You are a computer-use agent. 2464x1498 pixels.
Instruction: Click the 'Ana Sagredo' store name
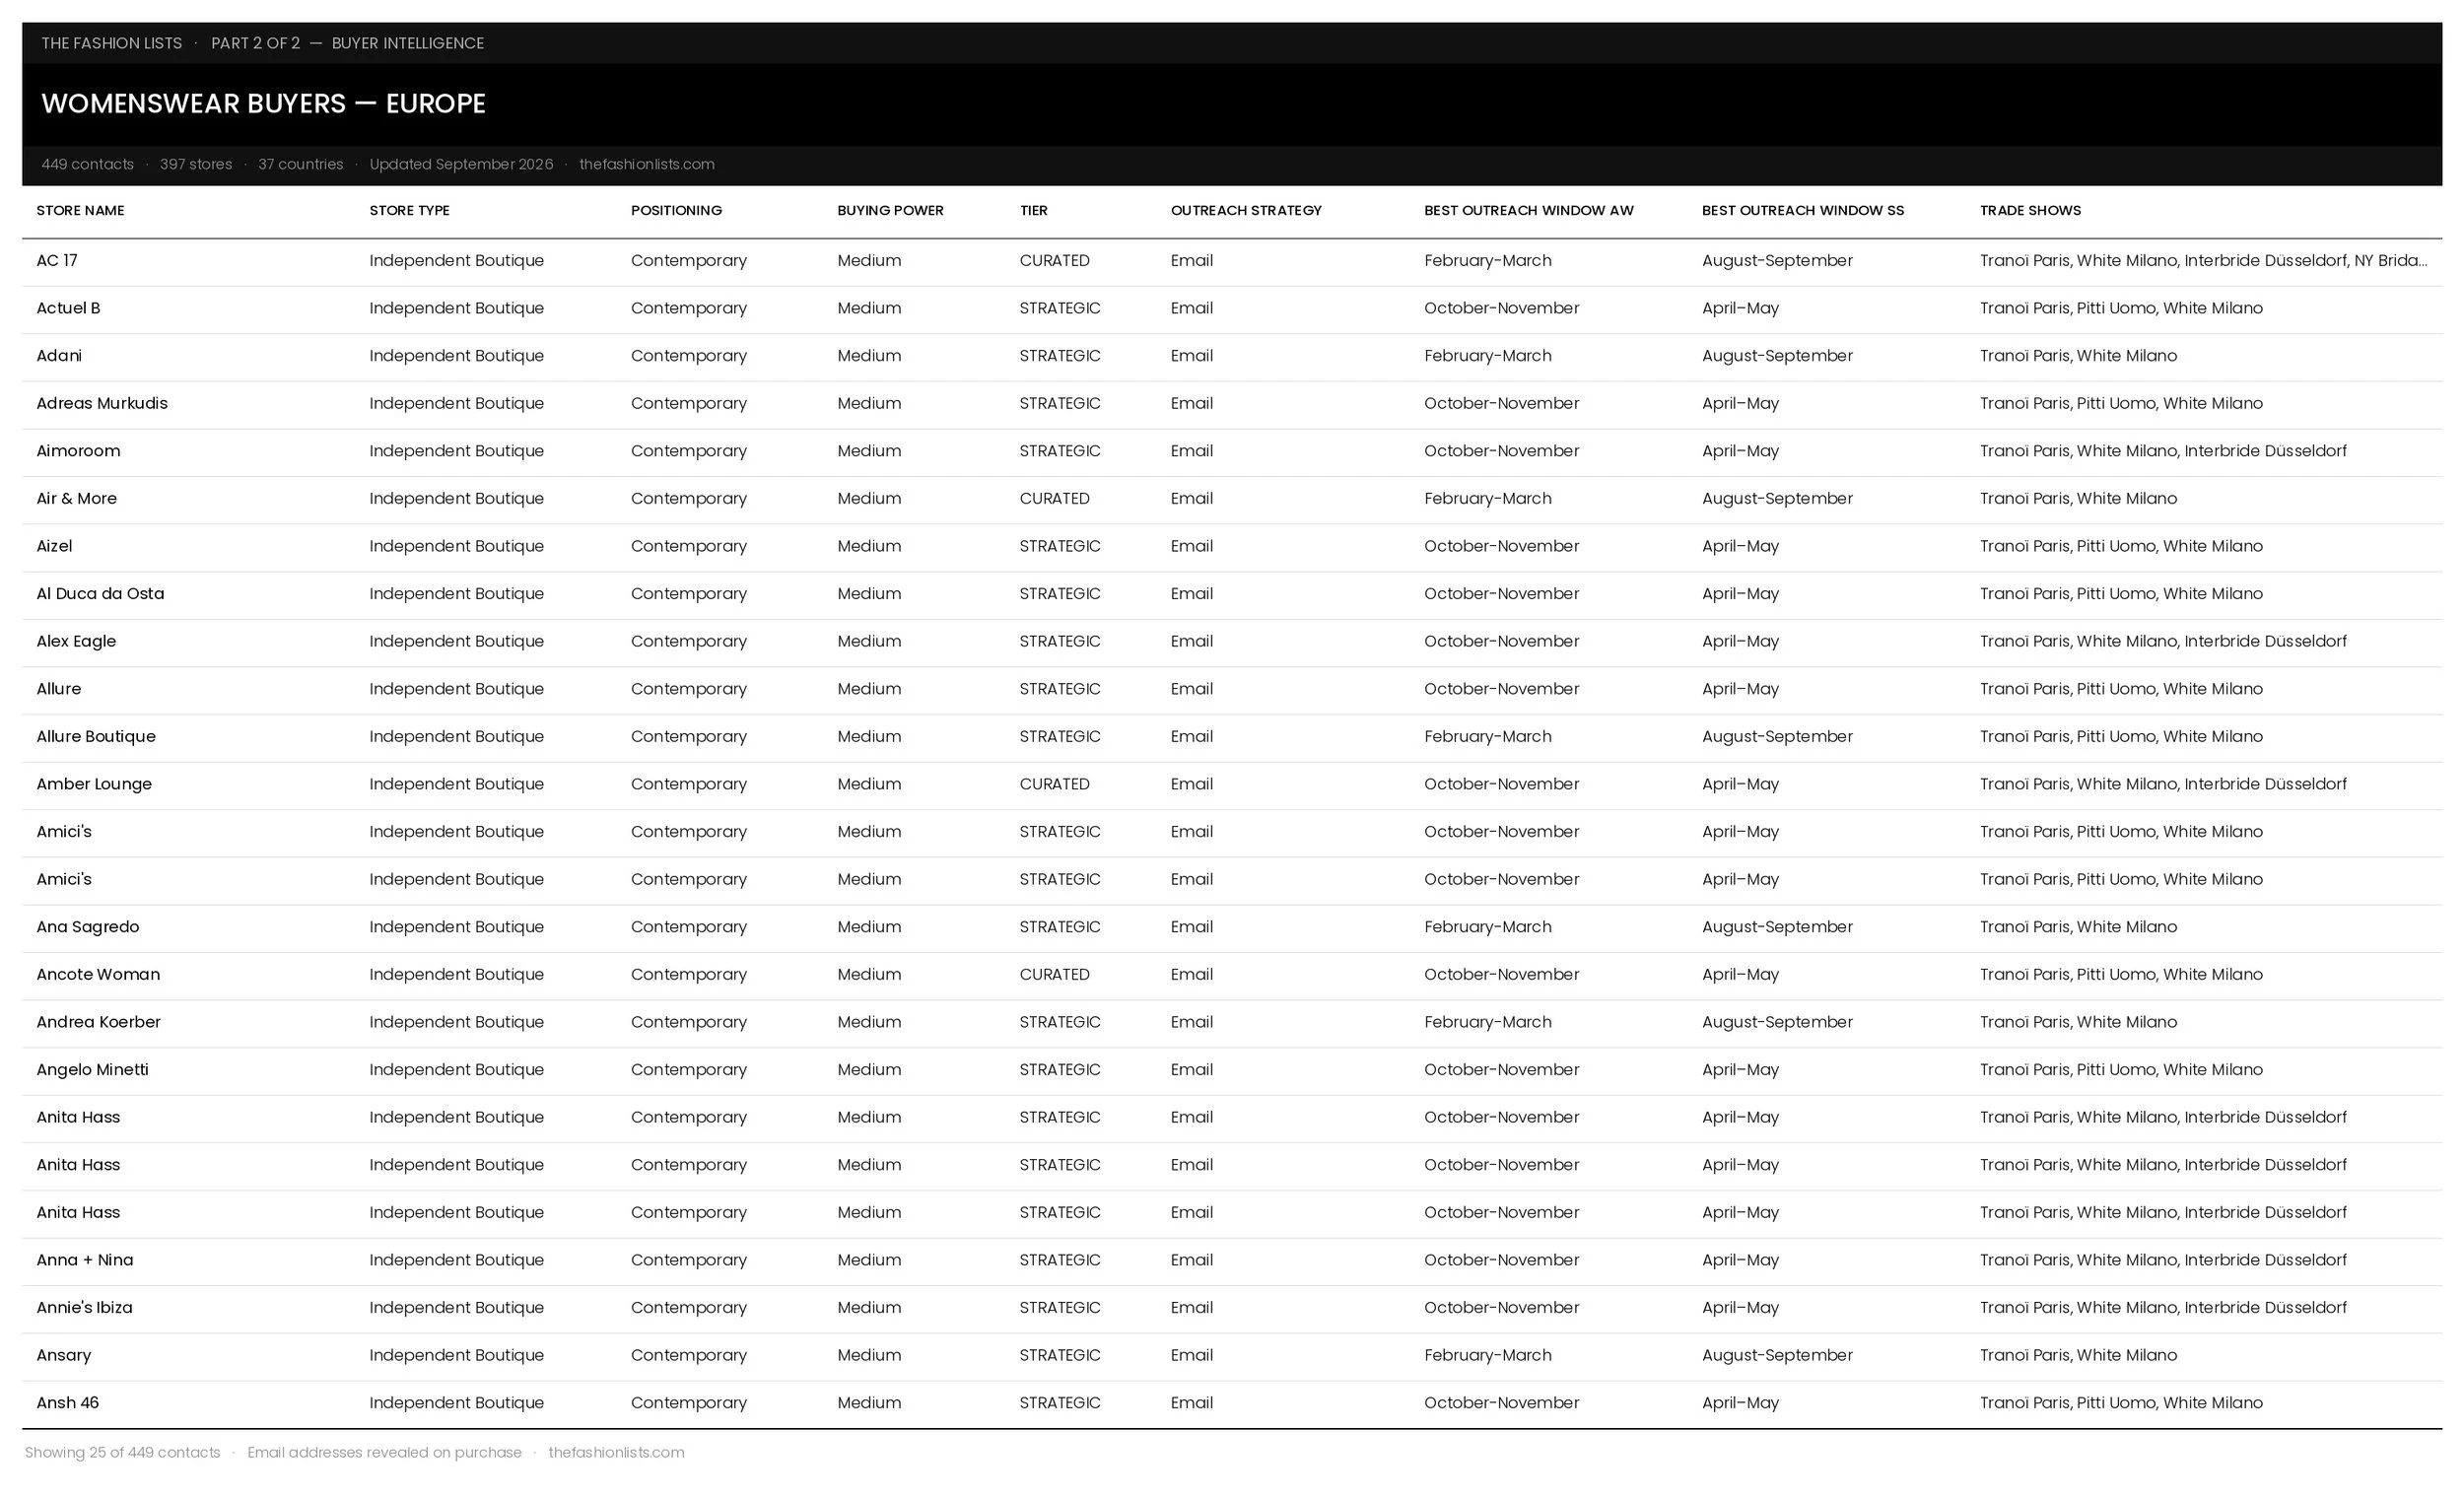click(88, 927)
